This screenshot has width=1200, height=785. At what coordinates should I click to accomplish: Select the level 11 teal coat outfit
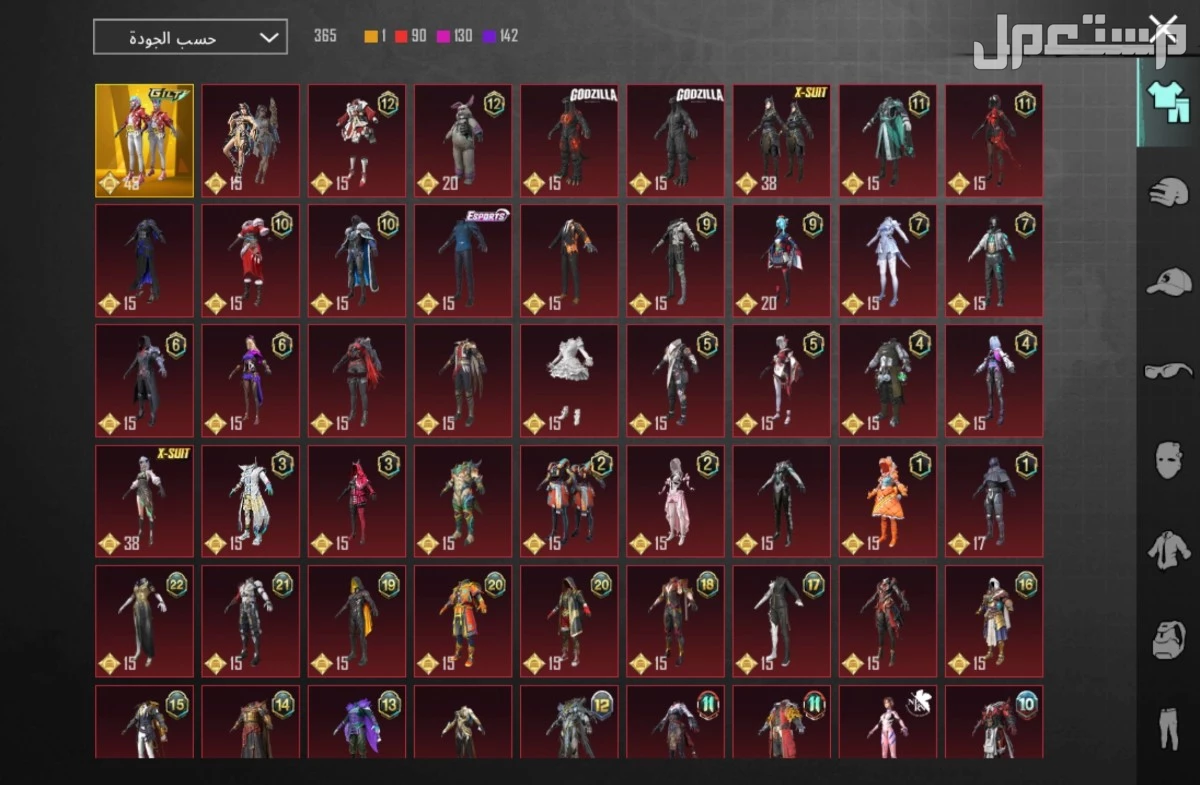[x=888, y=140]
